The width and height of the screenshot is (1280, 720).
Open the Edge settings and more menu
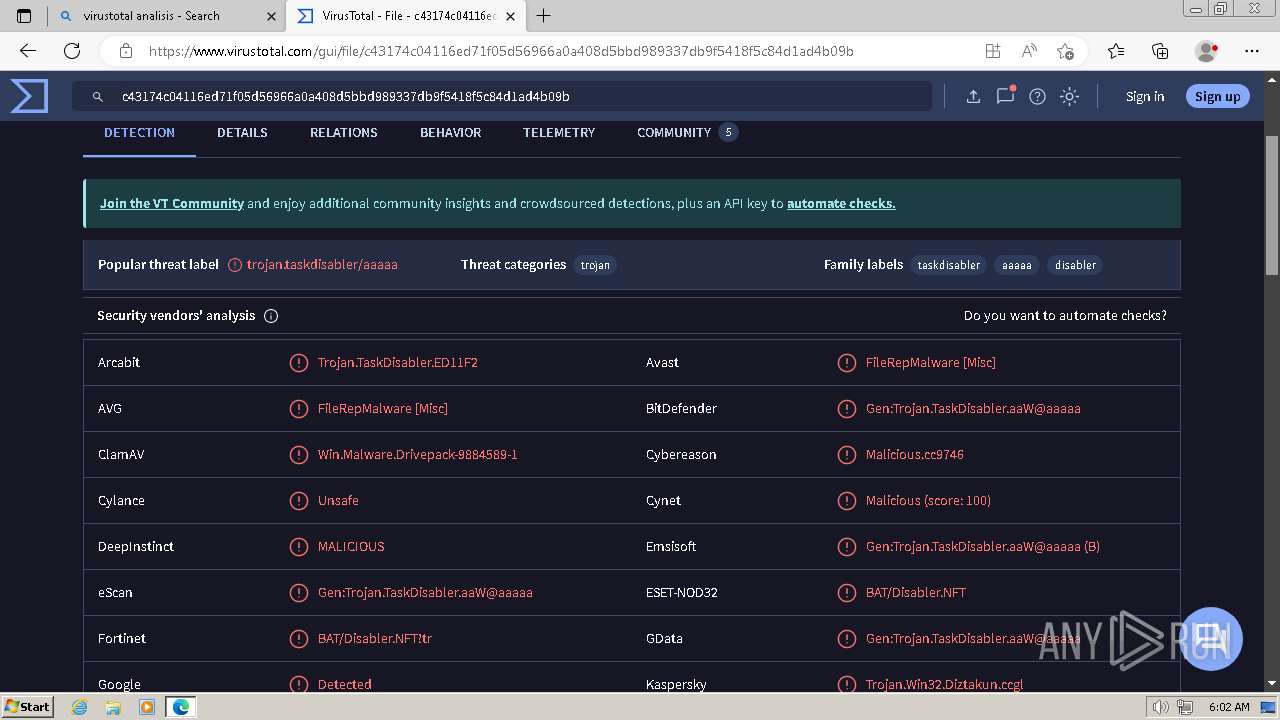coord(1252,51)
